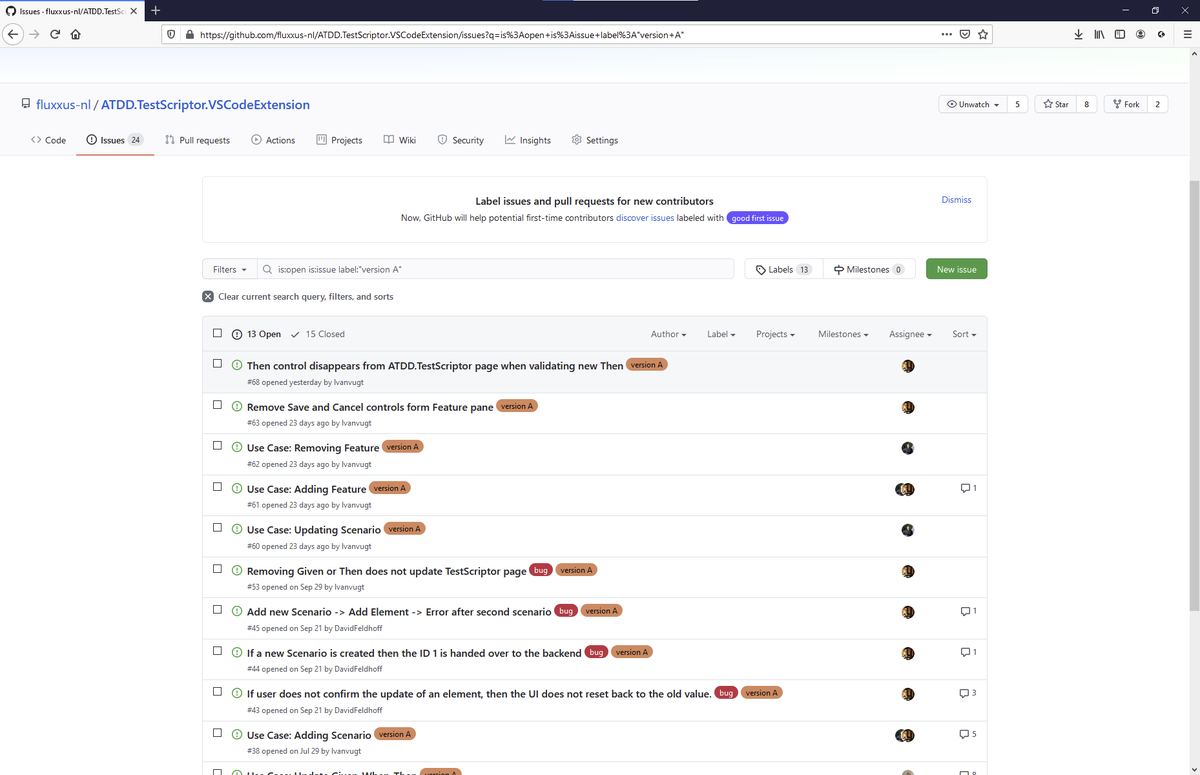Select the Removing Given or Then issue
This screenshot has height=775, width=1200.
[x=217, y=569]
